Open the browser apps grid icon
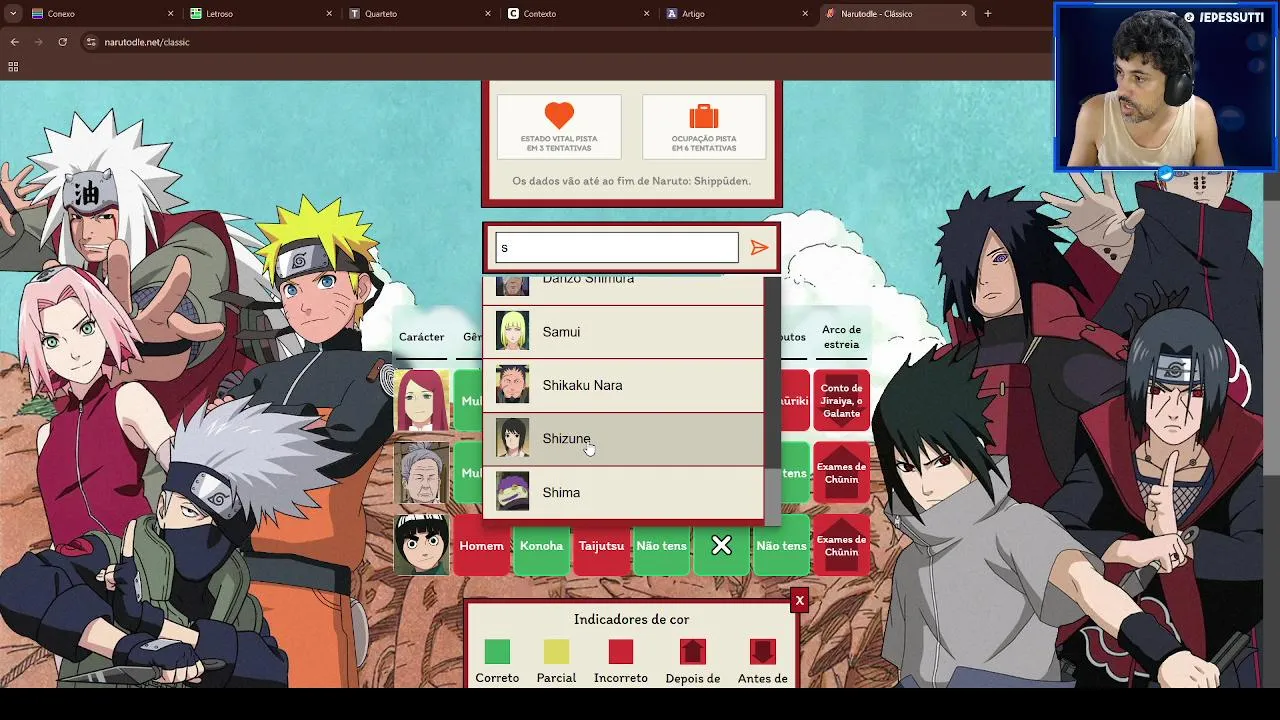 pos(13,67)
